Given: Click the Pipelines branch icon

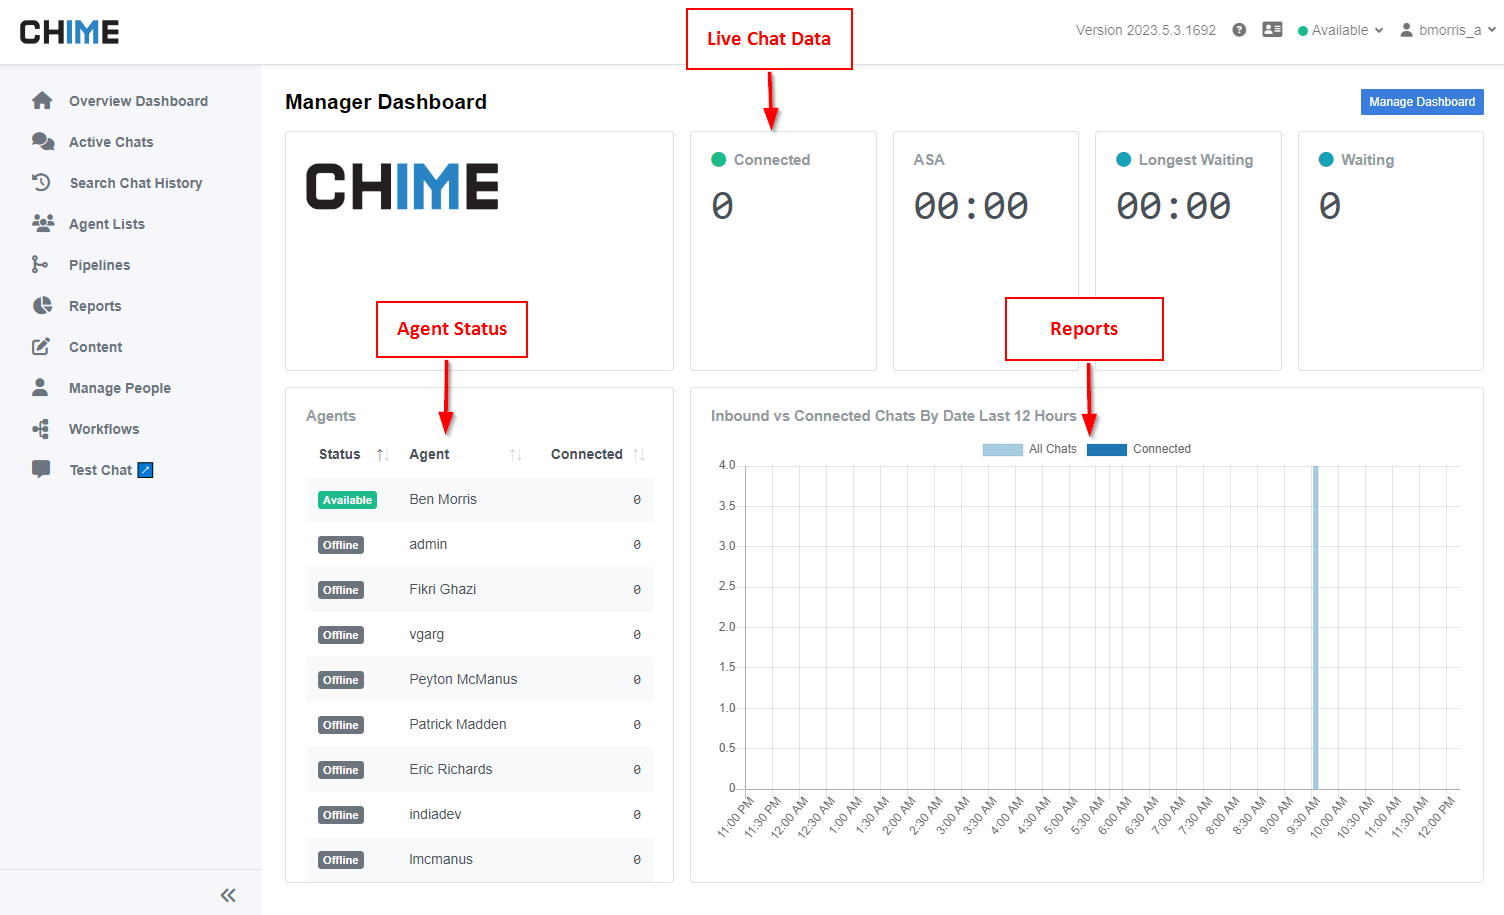Looking at the screenshot, I should (x=40, y=265).
